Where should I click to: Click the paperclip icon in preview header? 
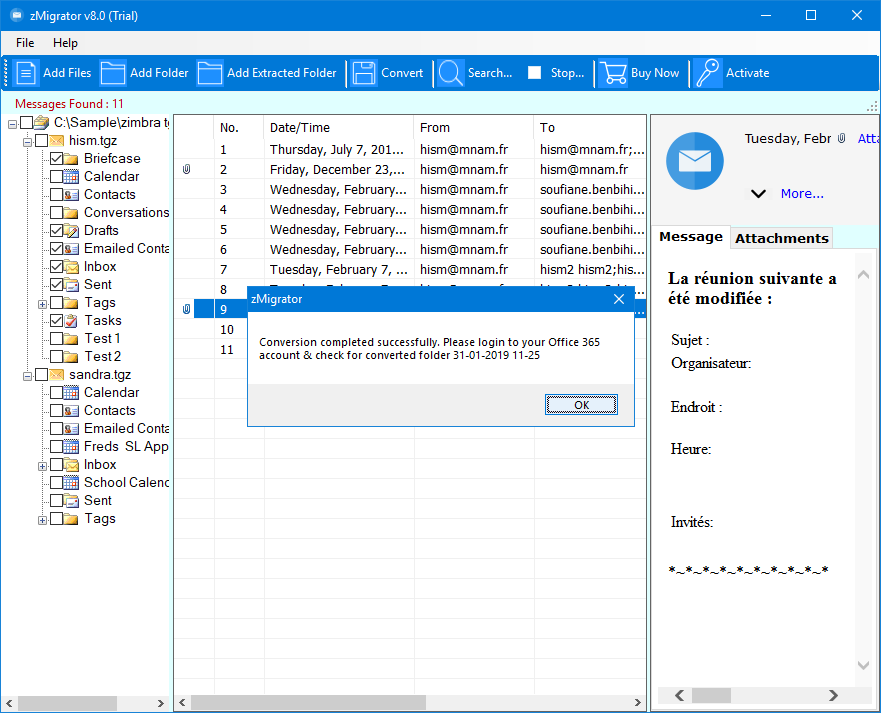click(841, 138)
